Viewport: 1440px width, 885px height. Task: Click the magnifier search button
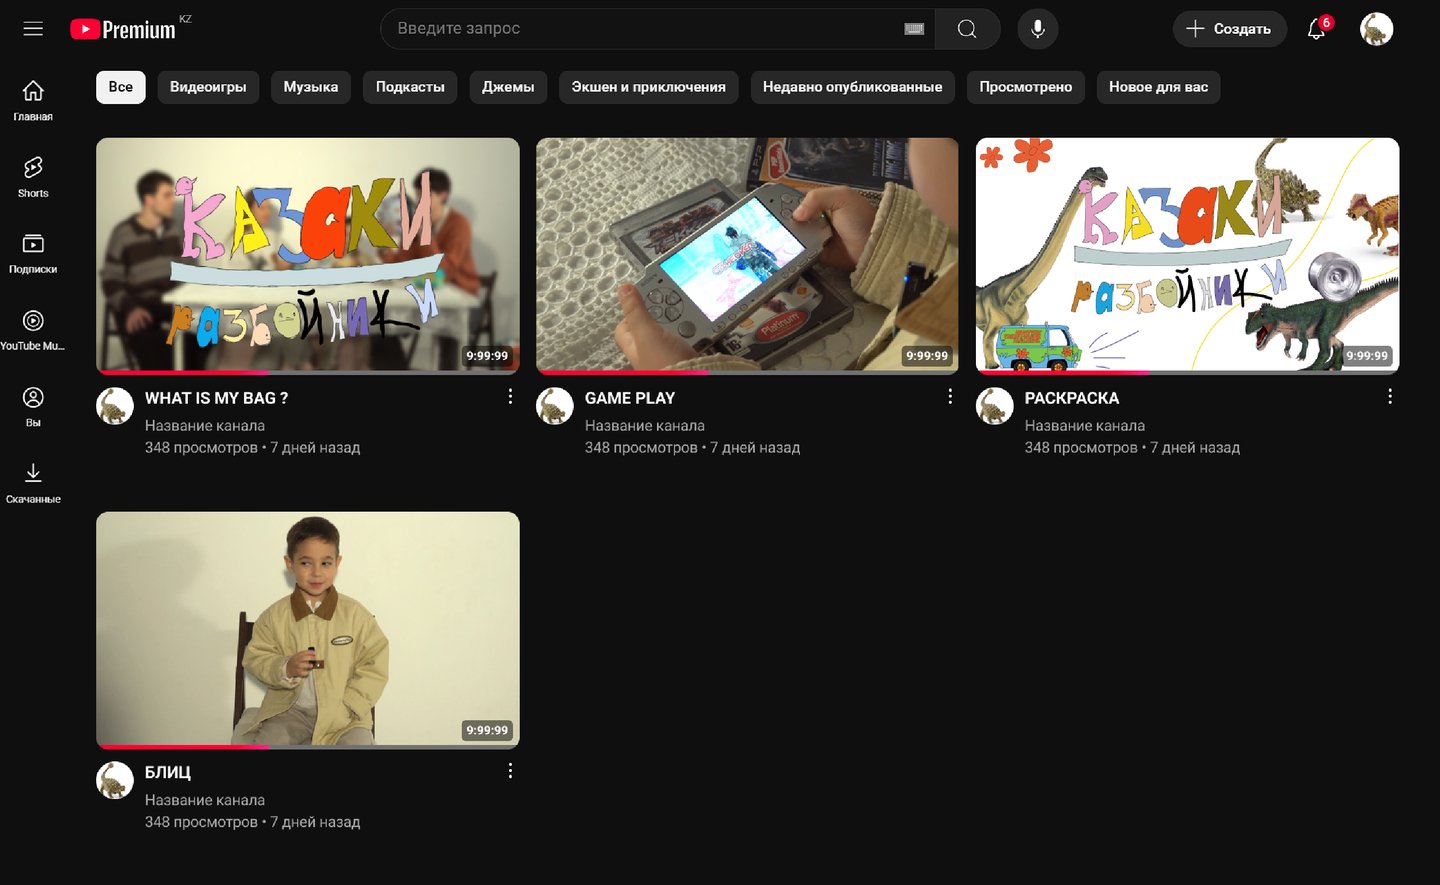click(x=967, y=29)
